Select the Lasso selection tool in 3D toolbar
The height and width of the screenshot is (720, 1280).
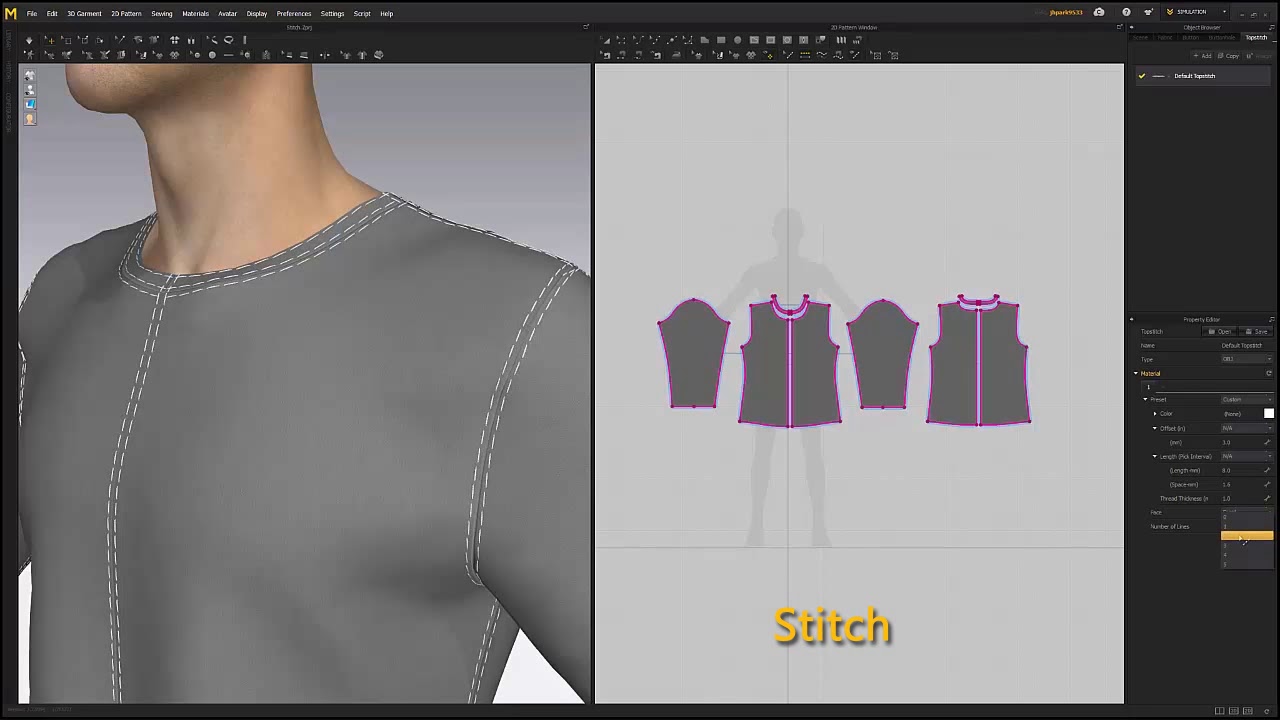(229, 40)
